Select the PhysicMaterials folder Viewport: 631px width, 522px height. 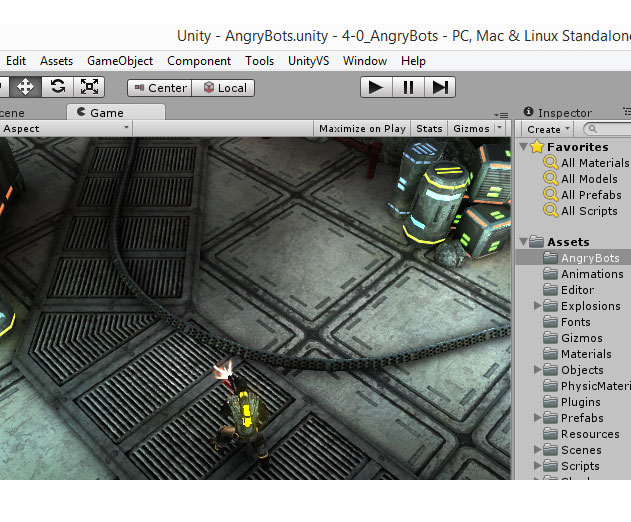tap(596, 386)
